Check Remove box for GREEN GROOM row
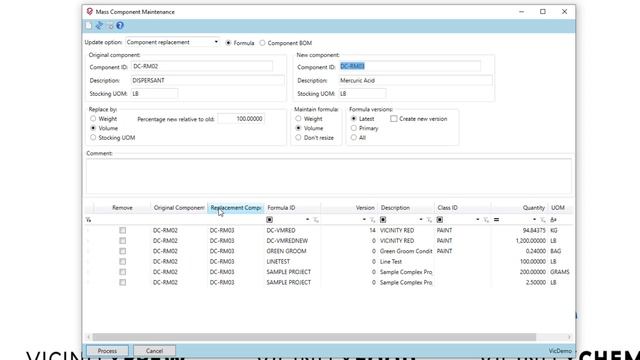This screenshot has width=640, height=360. coord(122,251)
